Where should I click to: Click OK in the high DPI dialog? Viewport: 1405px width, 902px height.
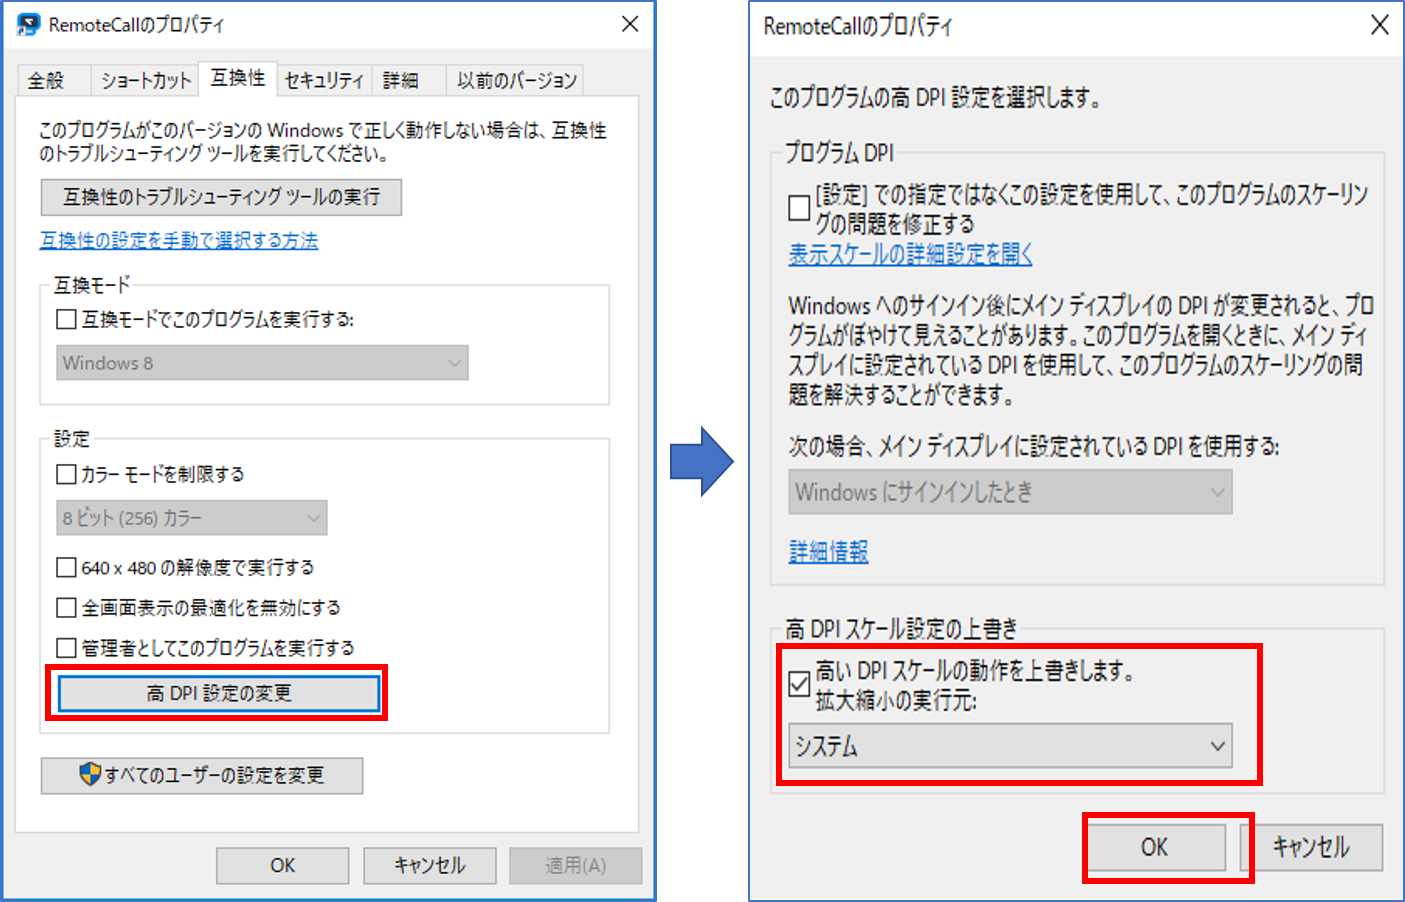click(1155, 847)
